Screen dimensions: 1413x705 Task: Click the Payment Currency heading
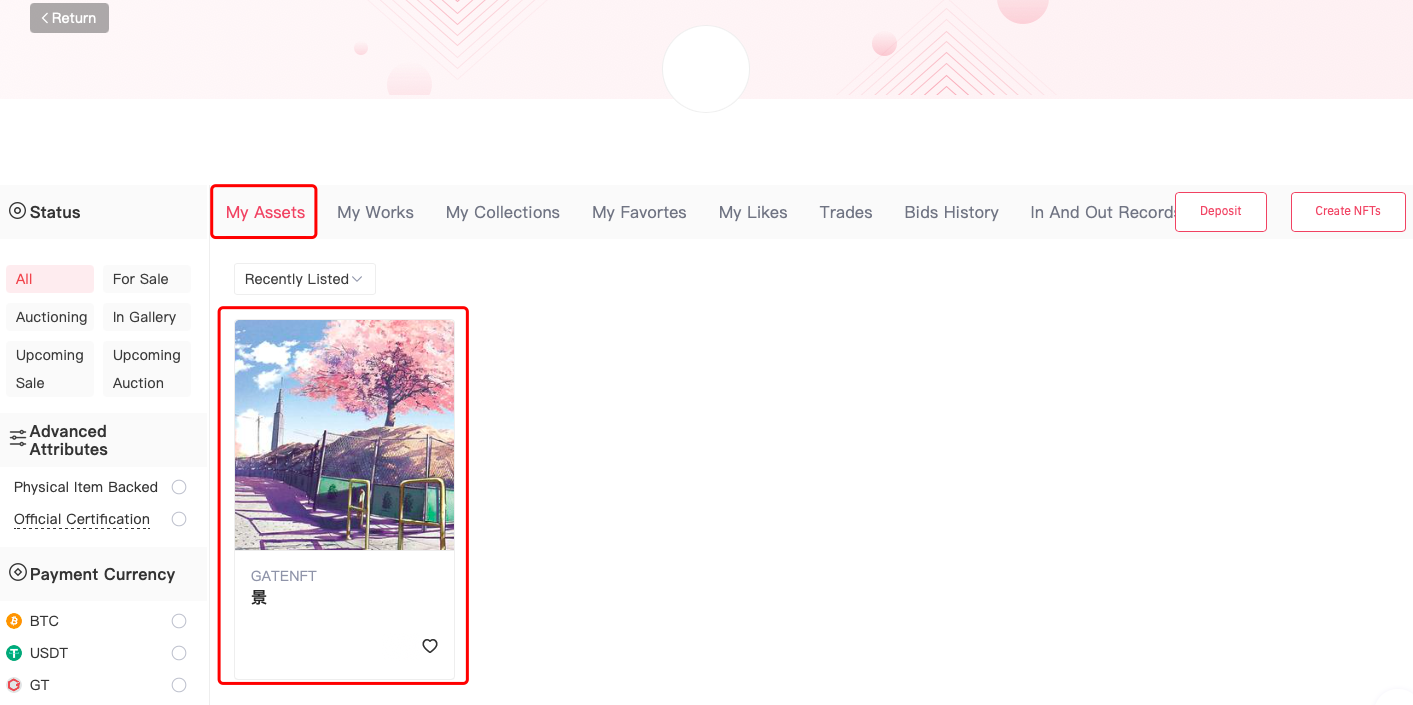[x=102, y=574]
